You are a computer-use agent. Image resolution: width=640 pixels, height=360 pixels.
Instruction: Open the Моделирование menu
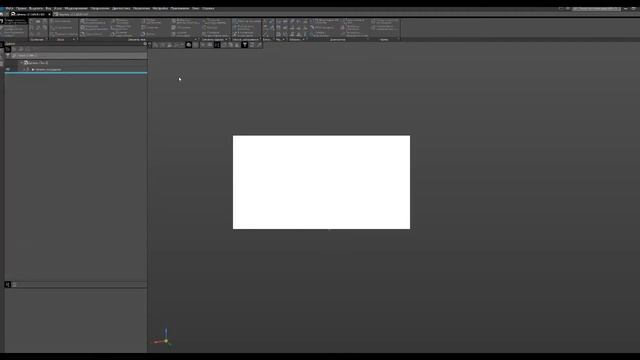(x=76, y=8)
